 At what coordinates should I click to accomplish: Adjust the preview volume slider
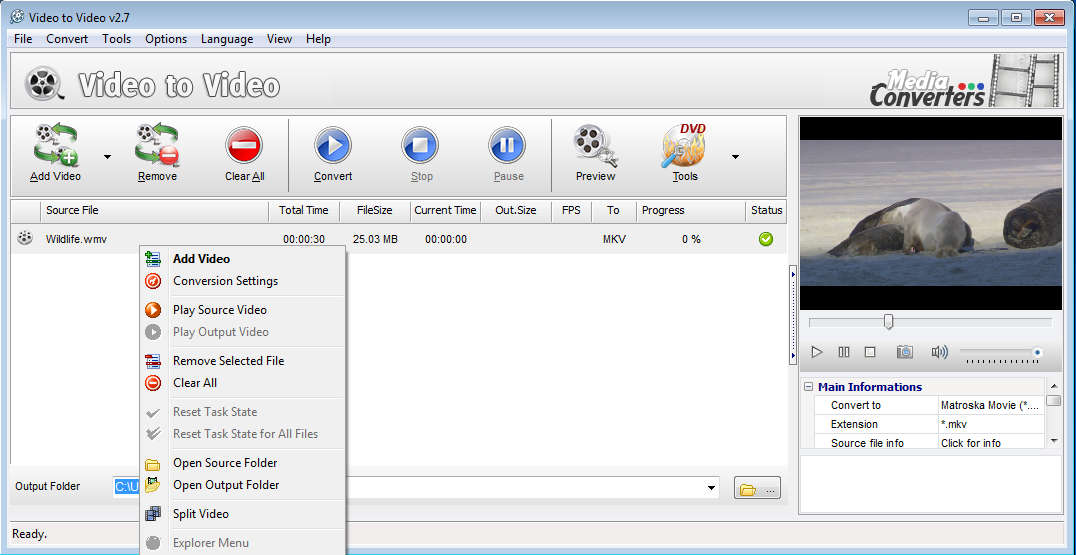pos(1001,353)
